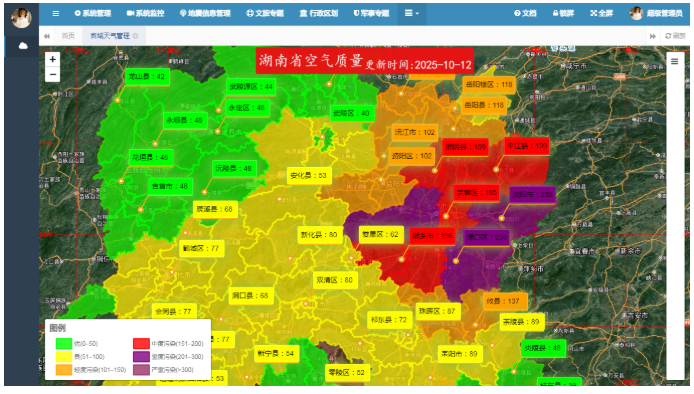Click the 锁屏 lock screen button
Screen dimensions: 694x394
pyautogui.click(x=563, y=13)
